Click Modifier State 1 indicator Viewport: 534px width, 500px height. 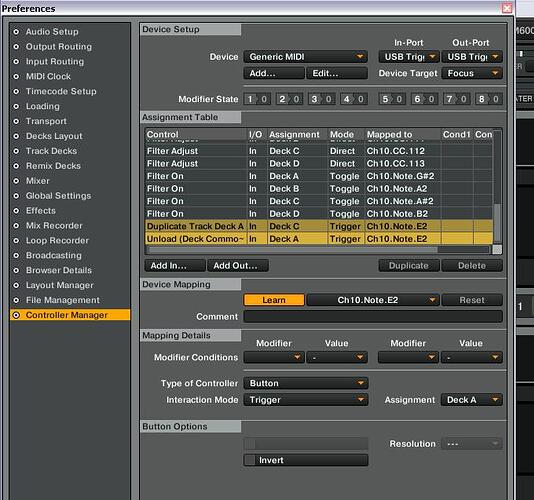(257, 99)
